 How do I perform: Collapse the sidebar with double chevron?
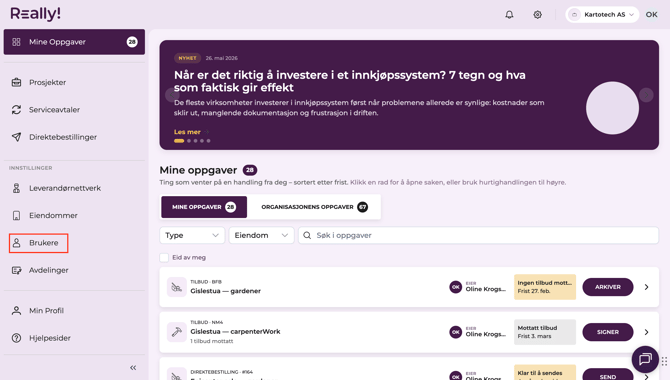coord(133,368)
